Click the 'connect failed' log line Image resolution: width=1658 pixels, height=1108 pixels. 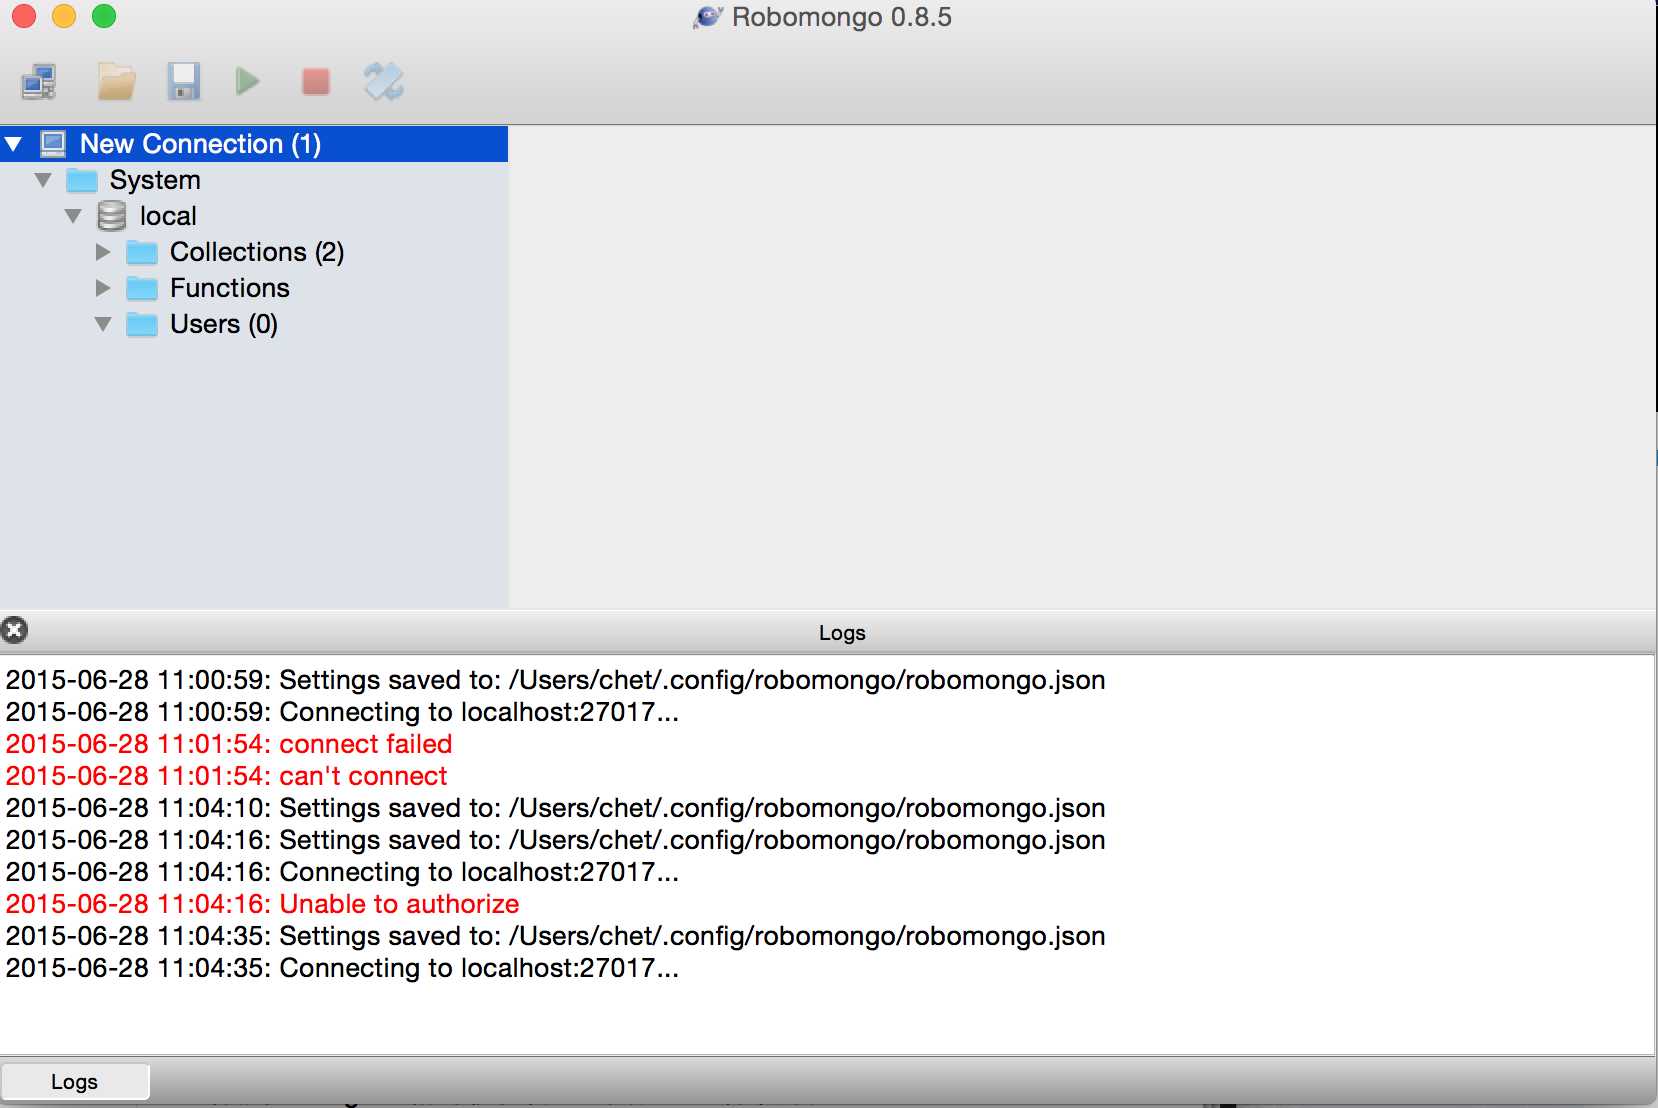tap(229, 744)
